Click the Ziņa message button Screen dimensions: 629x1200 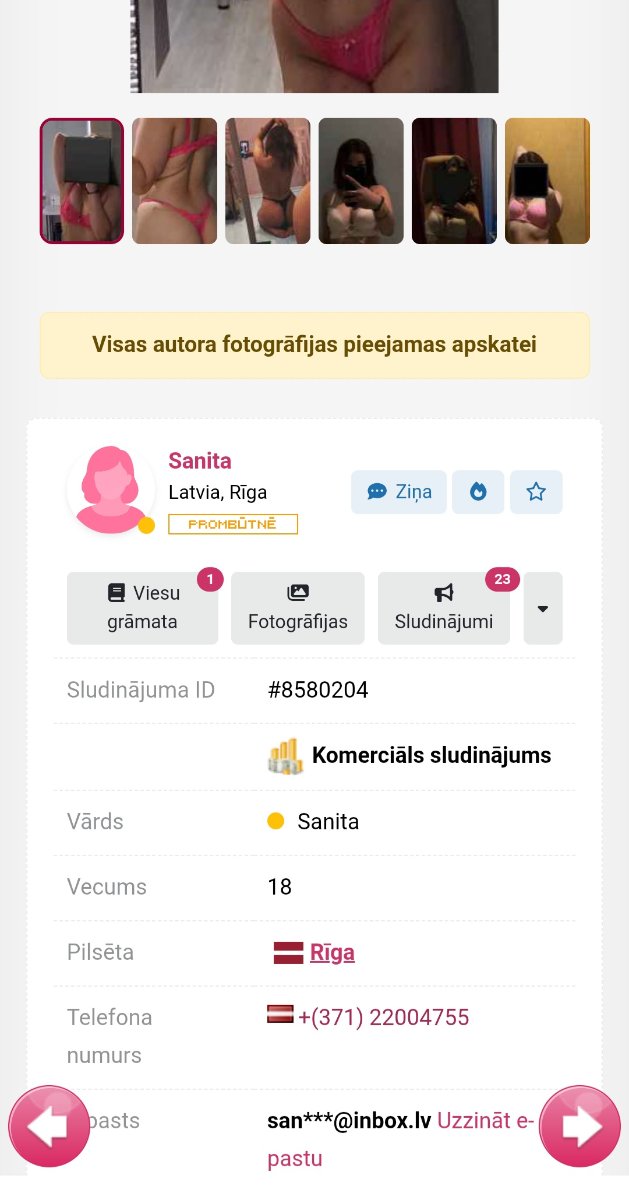pos(399,492)
